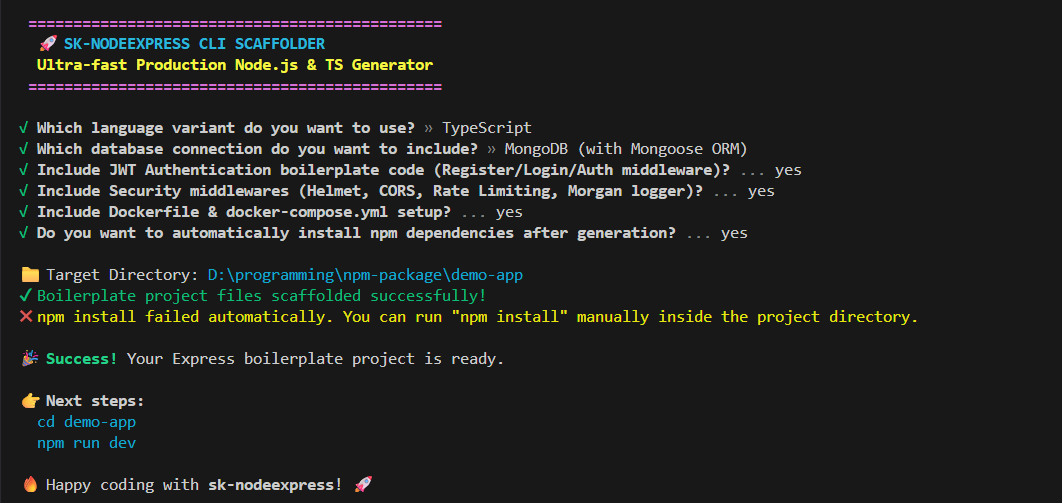This screenshot has width=1062, height=503.
Task: Click the 'npm run dev' command text
Action: pos(87,443)
